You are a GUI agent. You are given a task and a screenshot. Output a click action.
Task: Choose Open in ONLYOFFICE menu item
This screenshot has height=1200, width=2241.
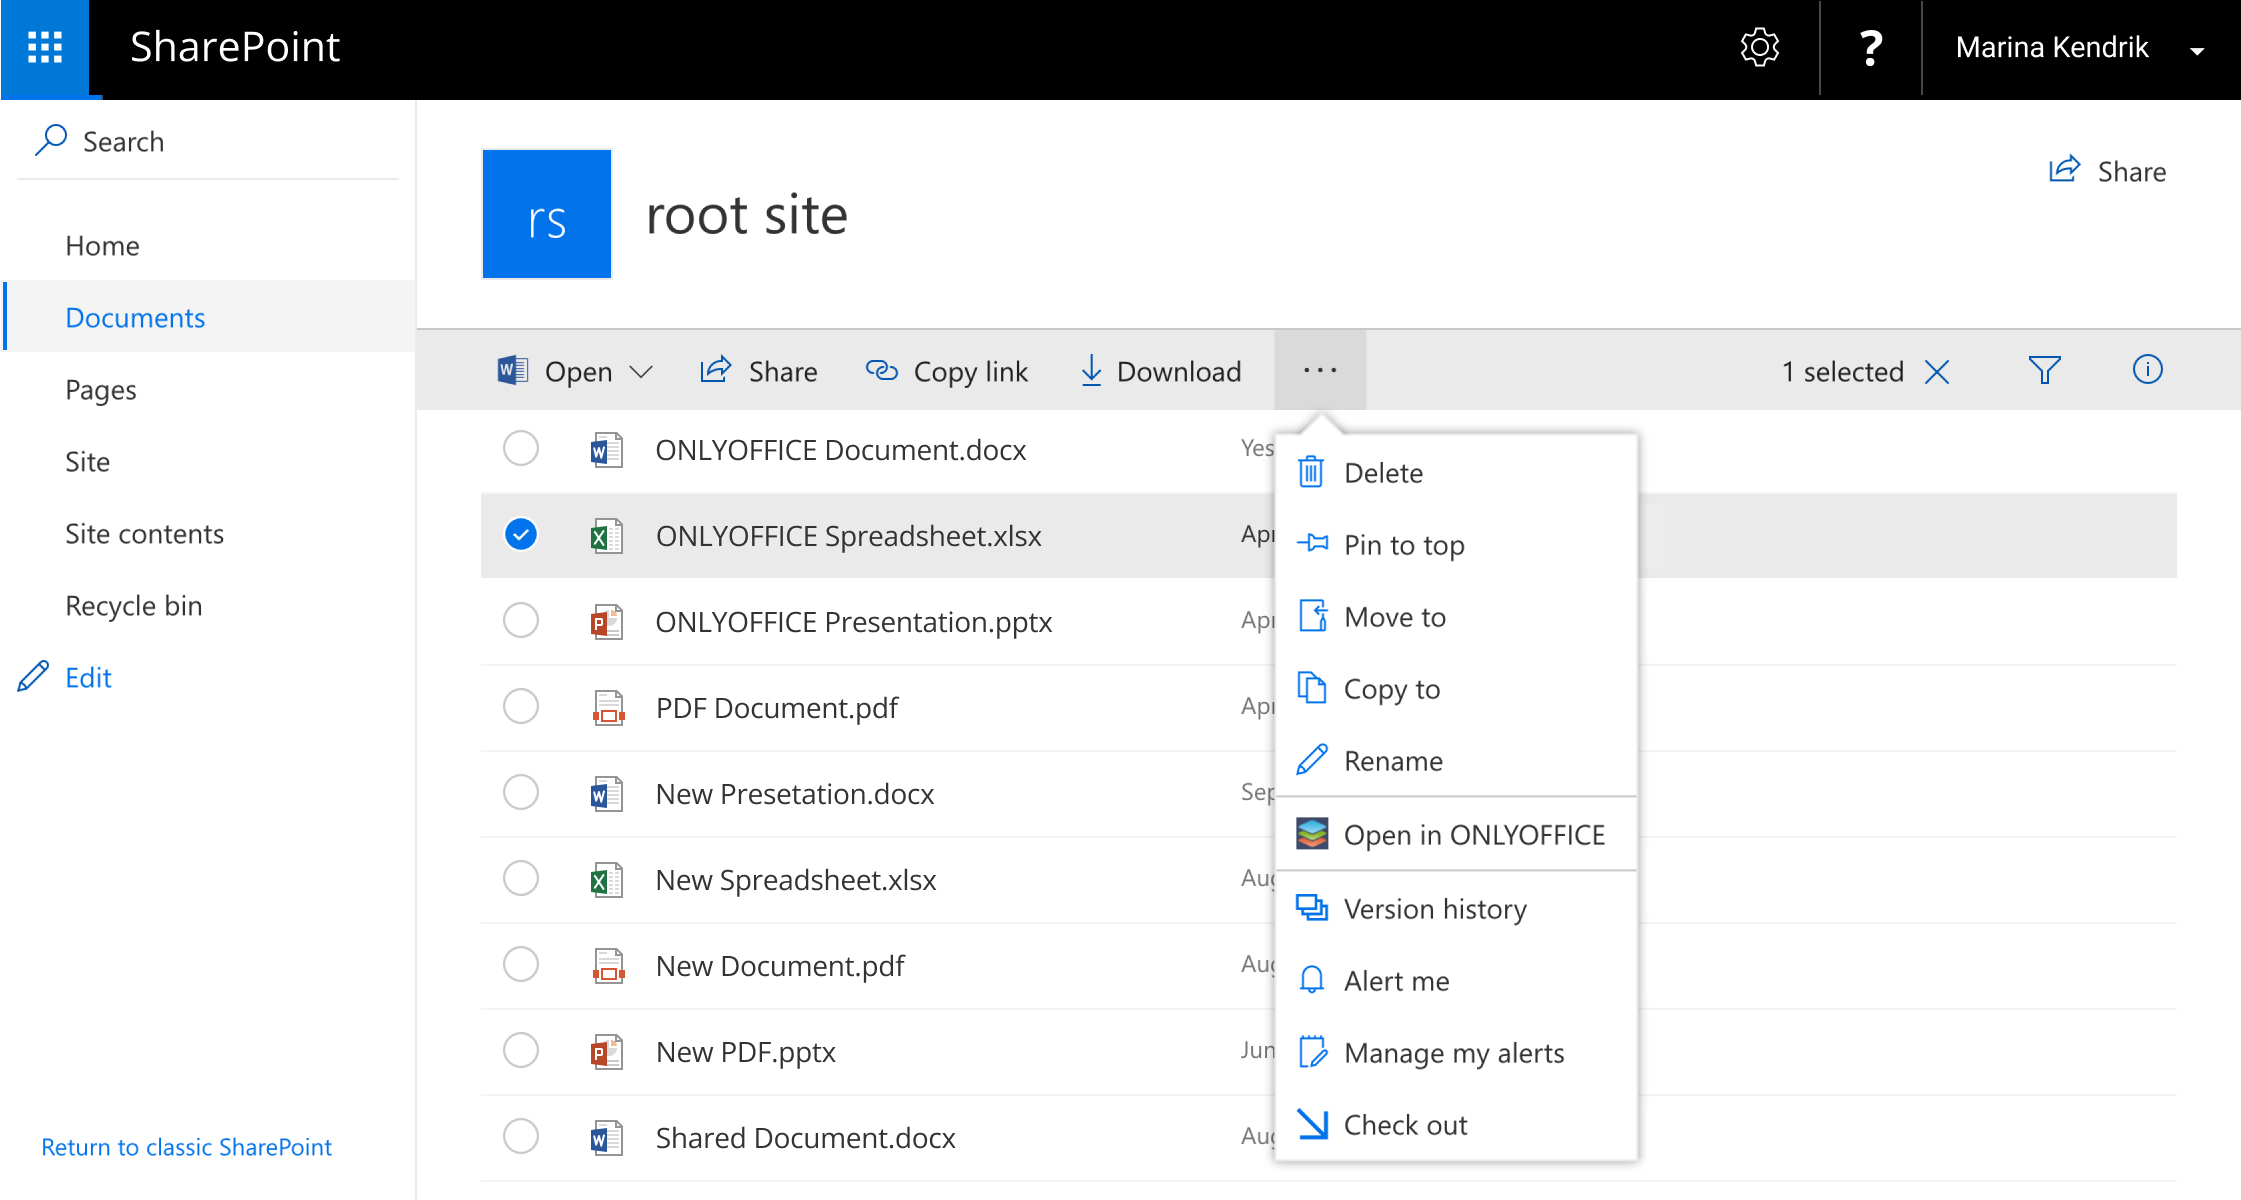(x=1456, y=835)
